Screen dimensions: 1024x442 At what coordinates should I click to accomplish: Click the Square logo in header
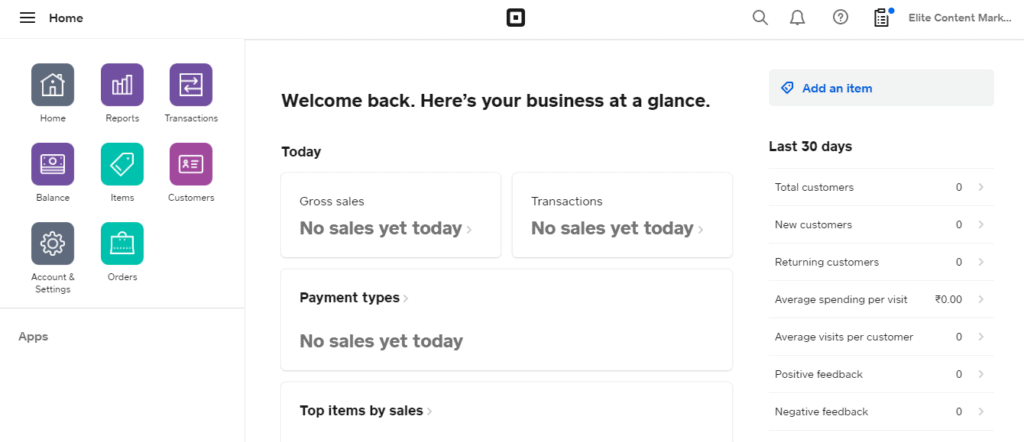[516, 18]
